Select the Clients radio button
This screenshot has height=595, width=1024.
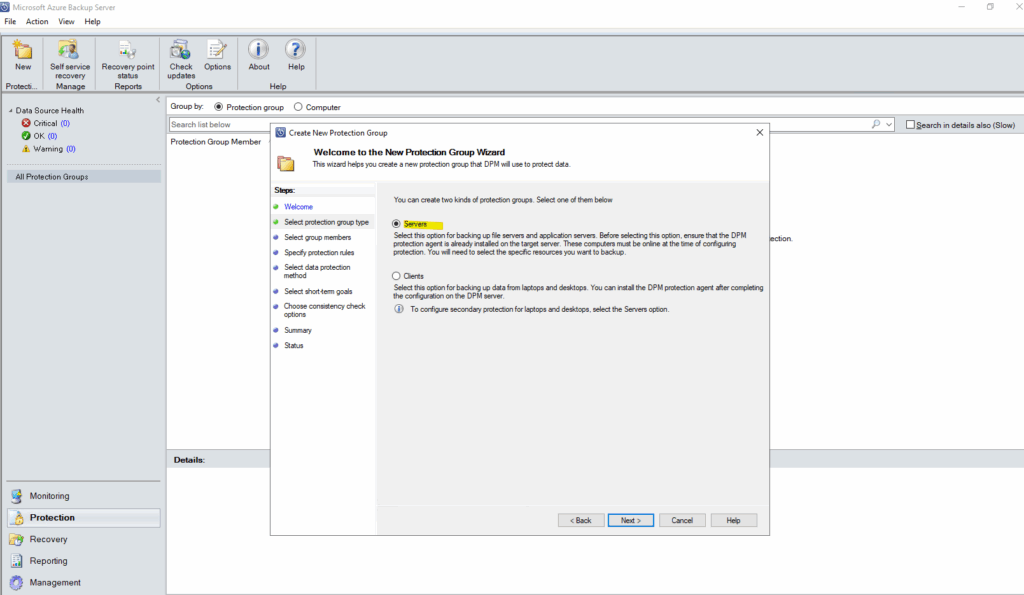click(397, 275)
